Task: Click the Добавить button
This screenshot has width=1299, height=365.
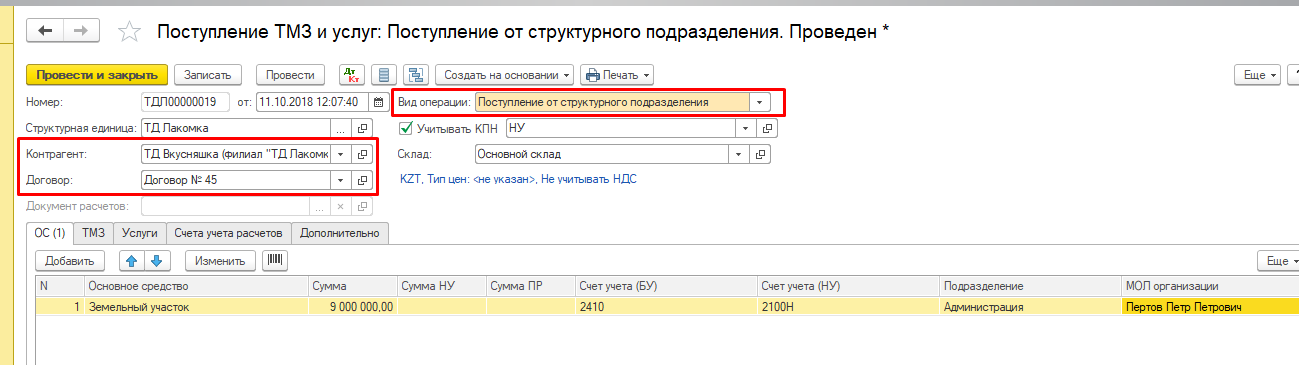Action: pos(70,261)
